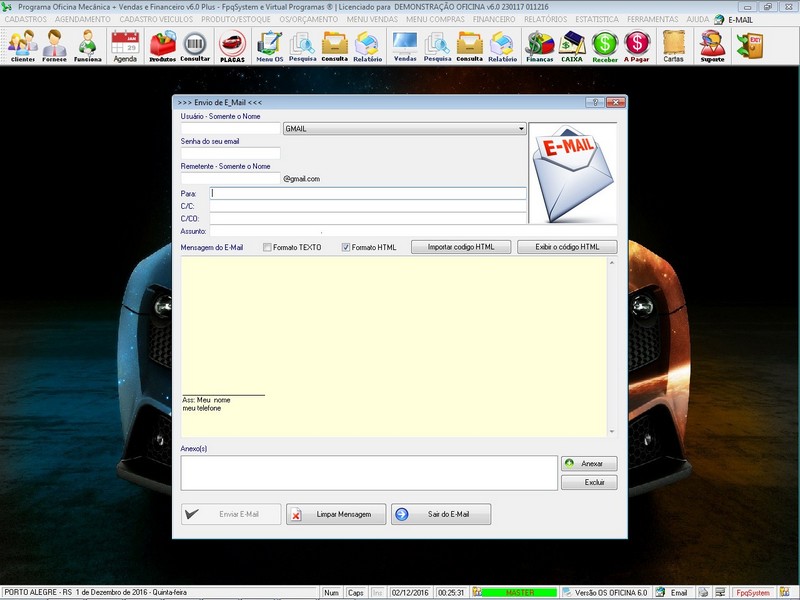
Task: Click the Vendas Consulta folder icon
Action: pos(469,45)
